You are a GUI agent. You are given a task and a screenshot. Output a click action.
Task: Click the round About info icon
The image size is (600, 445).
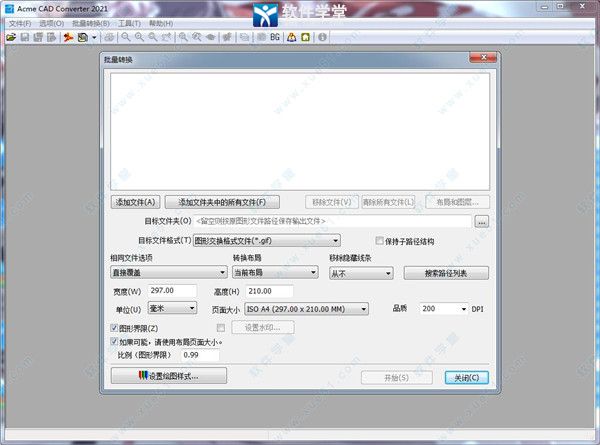[x=322, y=37]
